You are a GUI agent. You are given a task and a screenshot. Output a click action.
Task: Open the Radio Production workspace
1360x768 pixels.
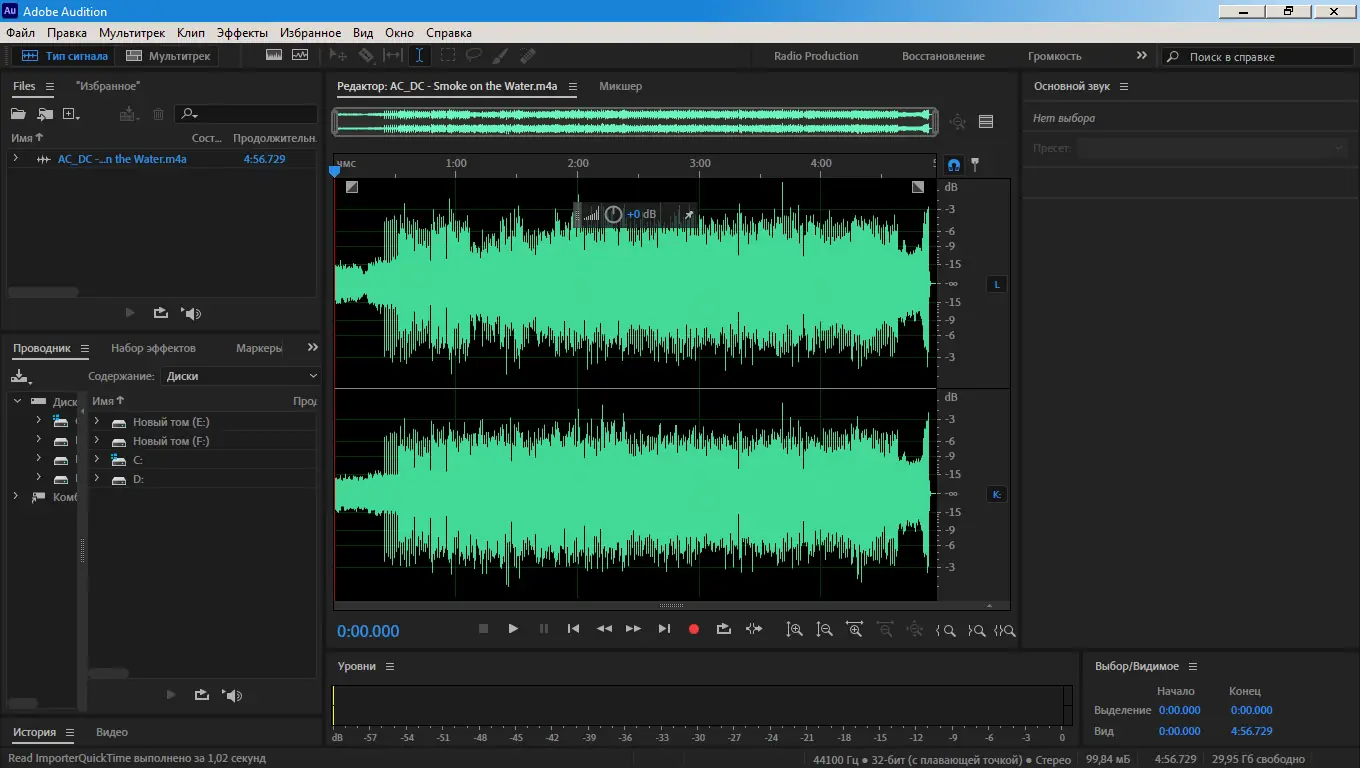[x=815, y=56]
